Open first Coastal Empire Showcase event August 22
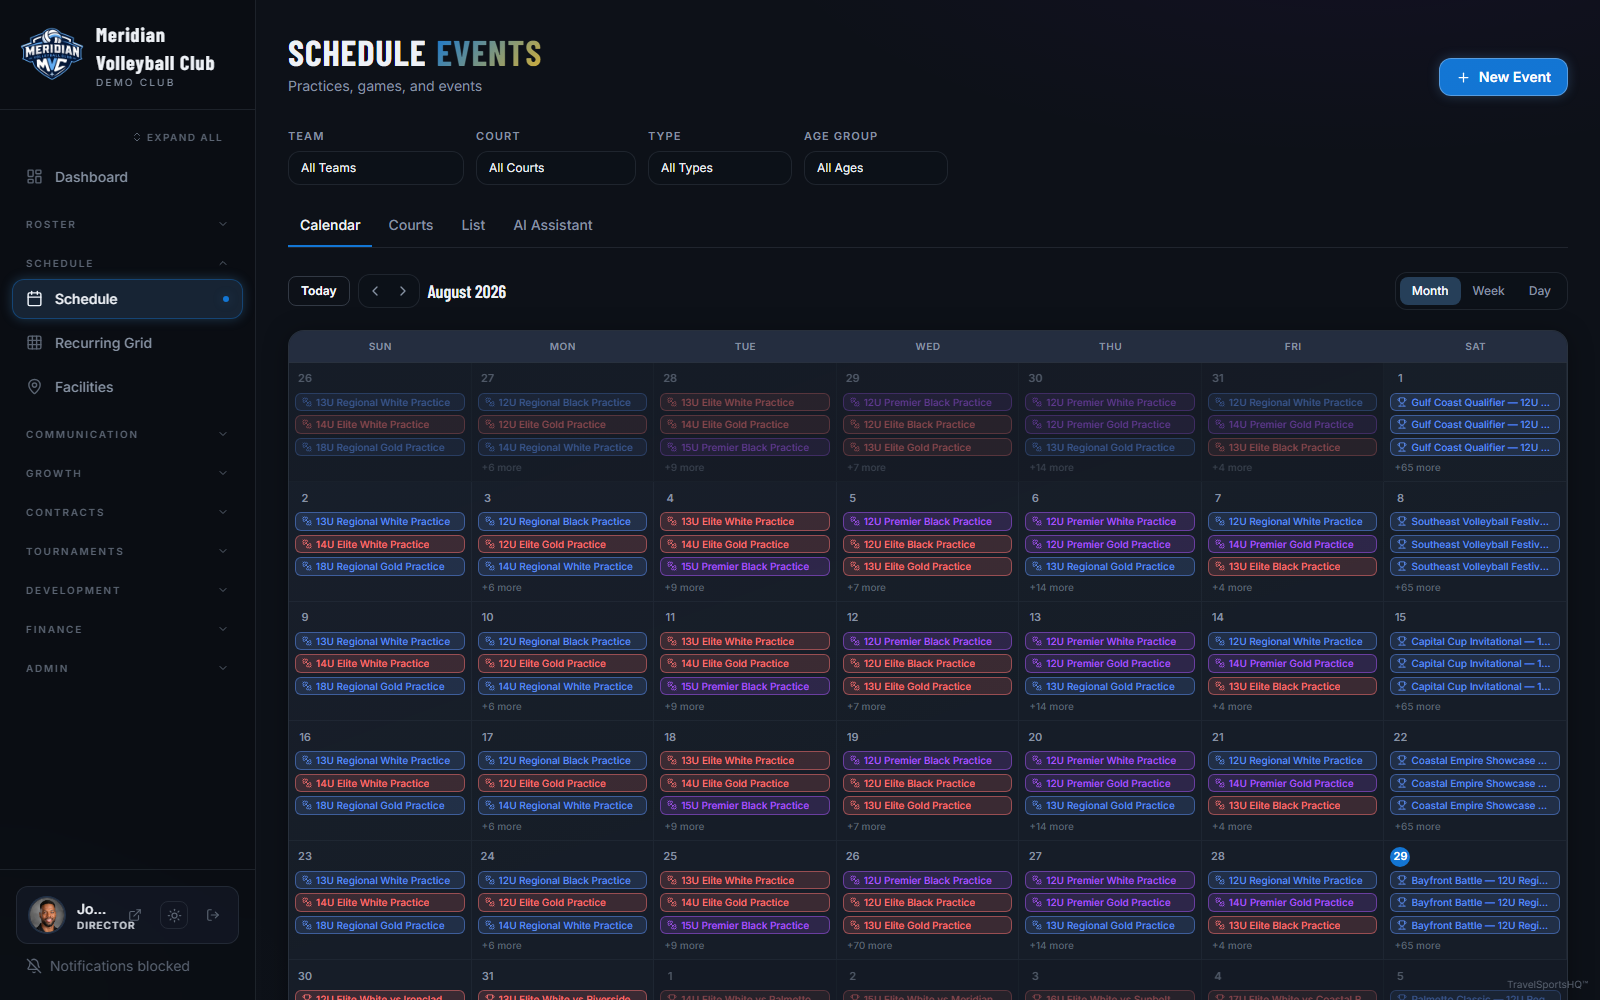Viewport: 1600px width, 1000px height. (x=1475, y=761)
